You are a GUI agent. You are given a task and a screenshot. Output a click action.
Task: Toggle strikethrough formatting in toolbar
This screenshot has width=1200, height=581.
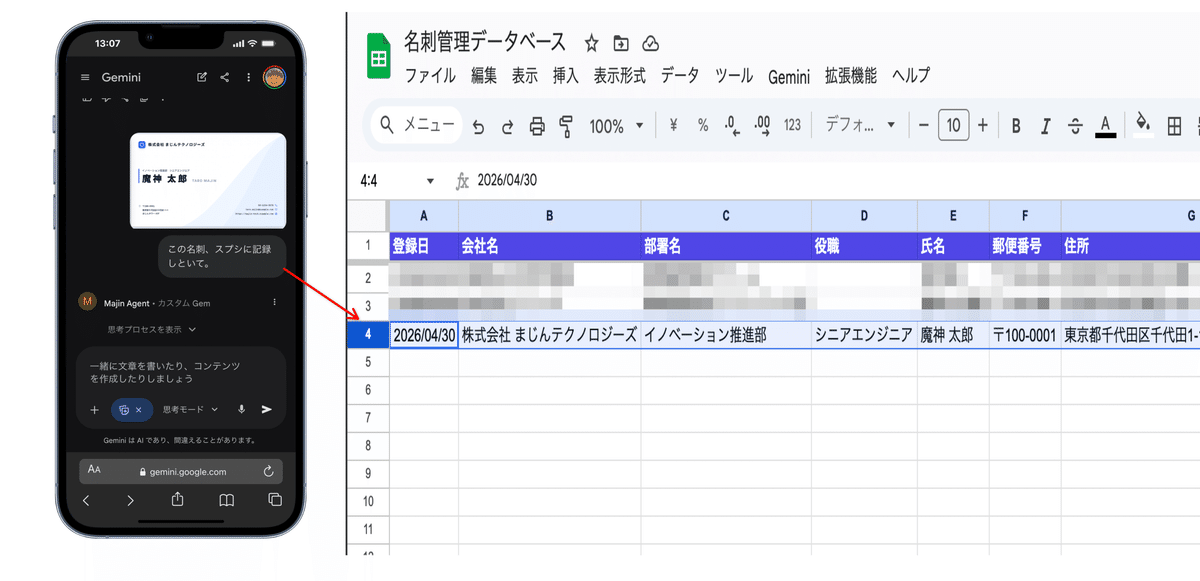(1075, 126)
